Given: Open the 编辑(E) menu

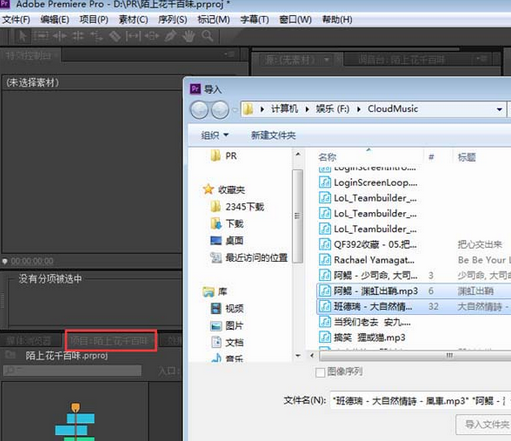Looking at the screenshot, I should click(55, 19).
